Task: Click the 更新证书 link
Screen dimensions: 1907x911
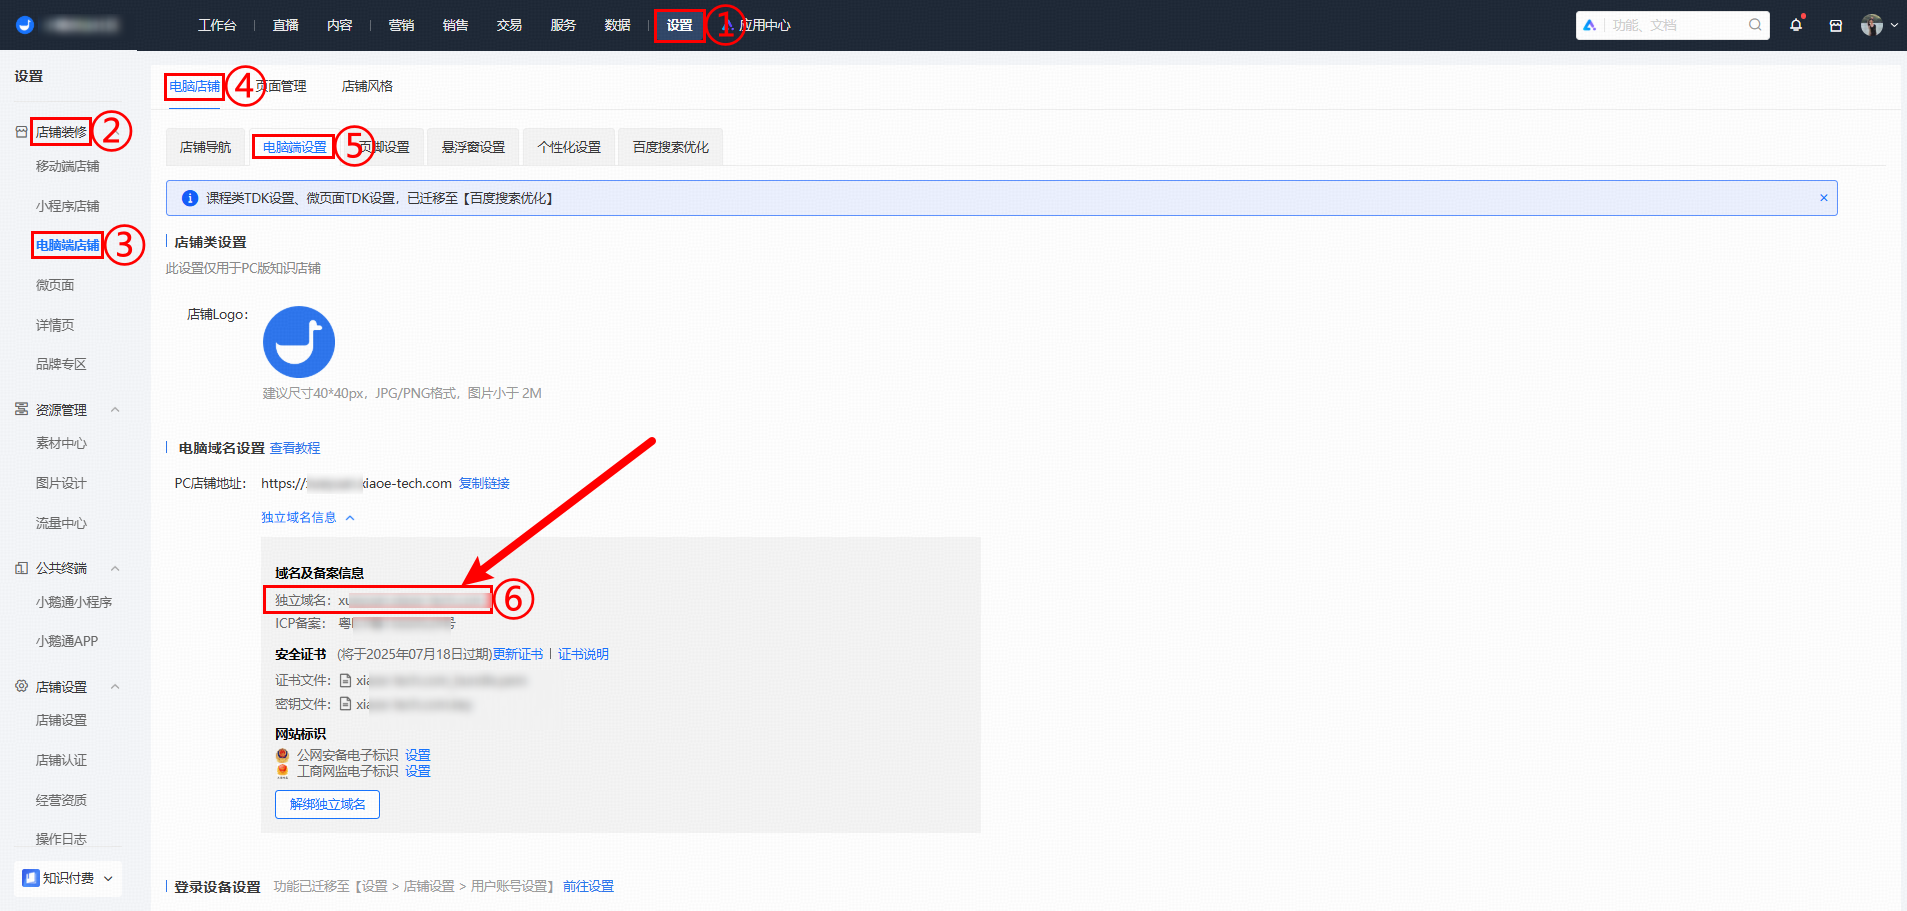Action: point(518,654)
